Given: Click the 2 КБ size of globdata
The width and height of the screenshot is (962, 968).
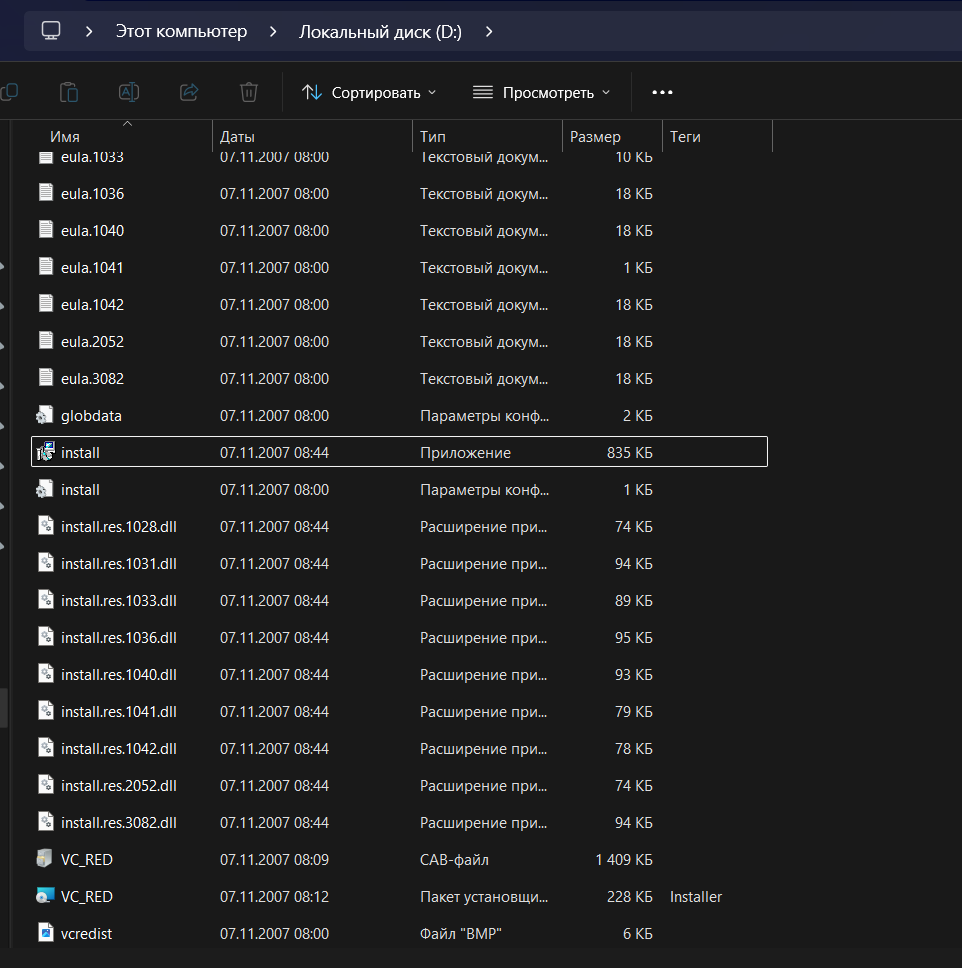Looking at the screenshot, I should [637, 415].
